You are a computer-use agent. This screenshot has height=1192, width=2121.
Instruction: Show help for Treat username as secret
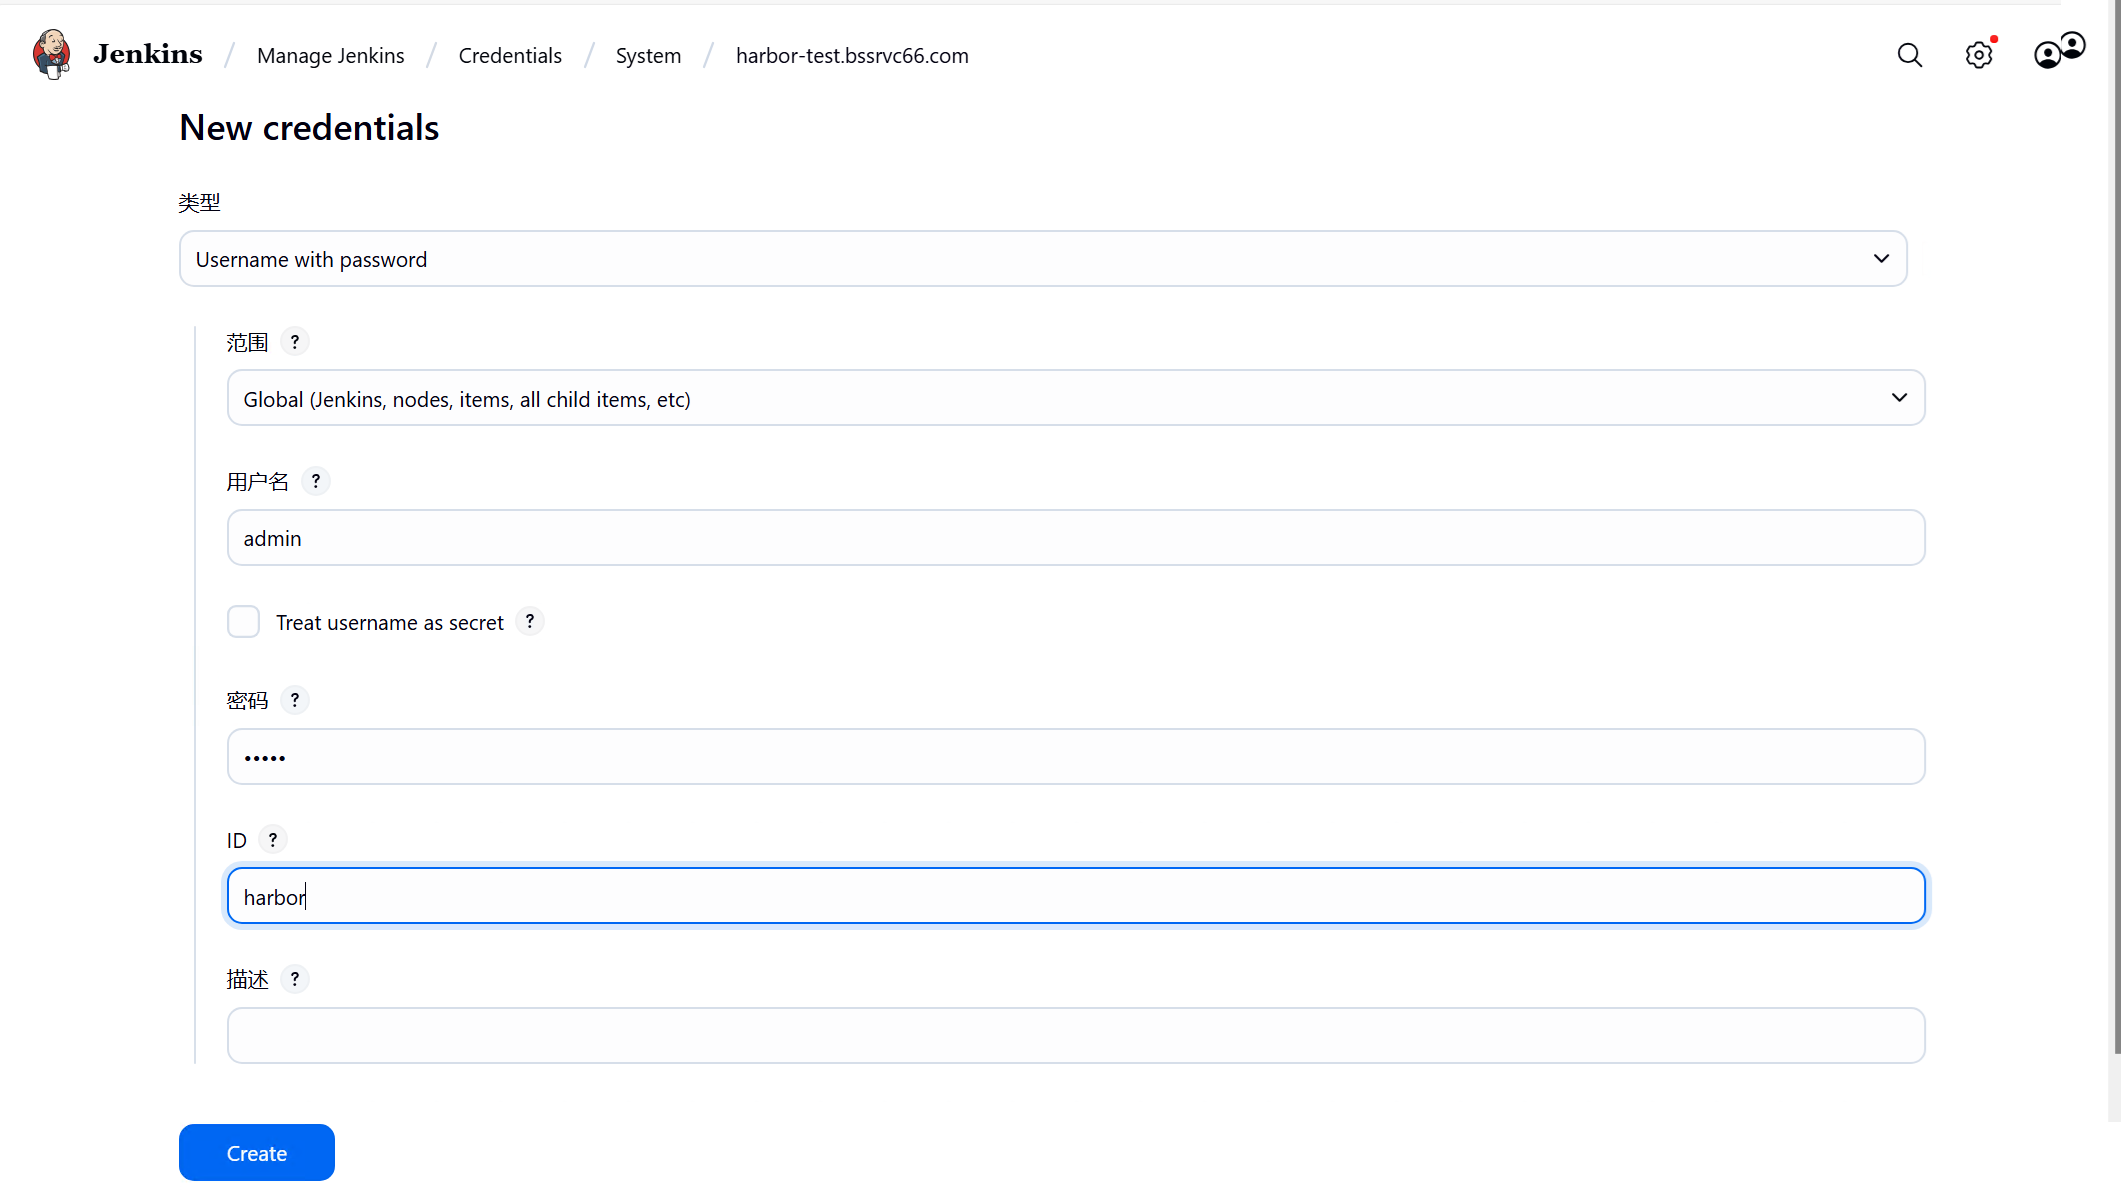tap(529, 621)
